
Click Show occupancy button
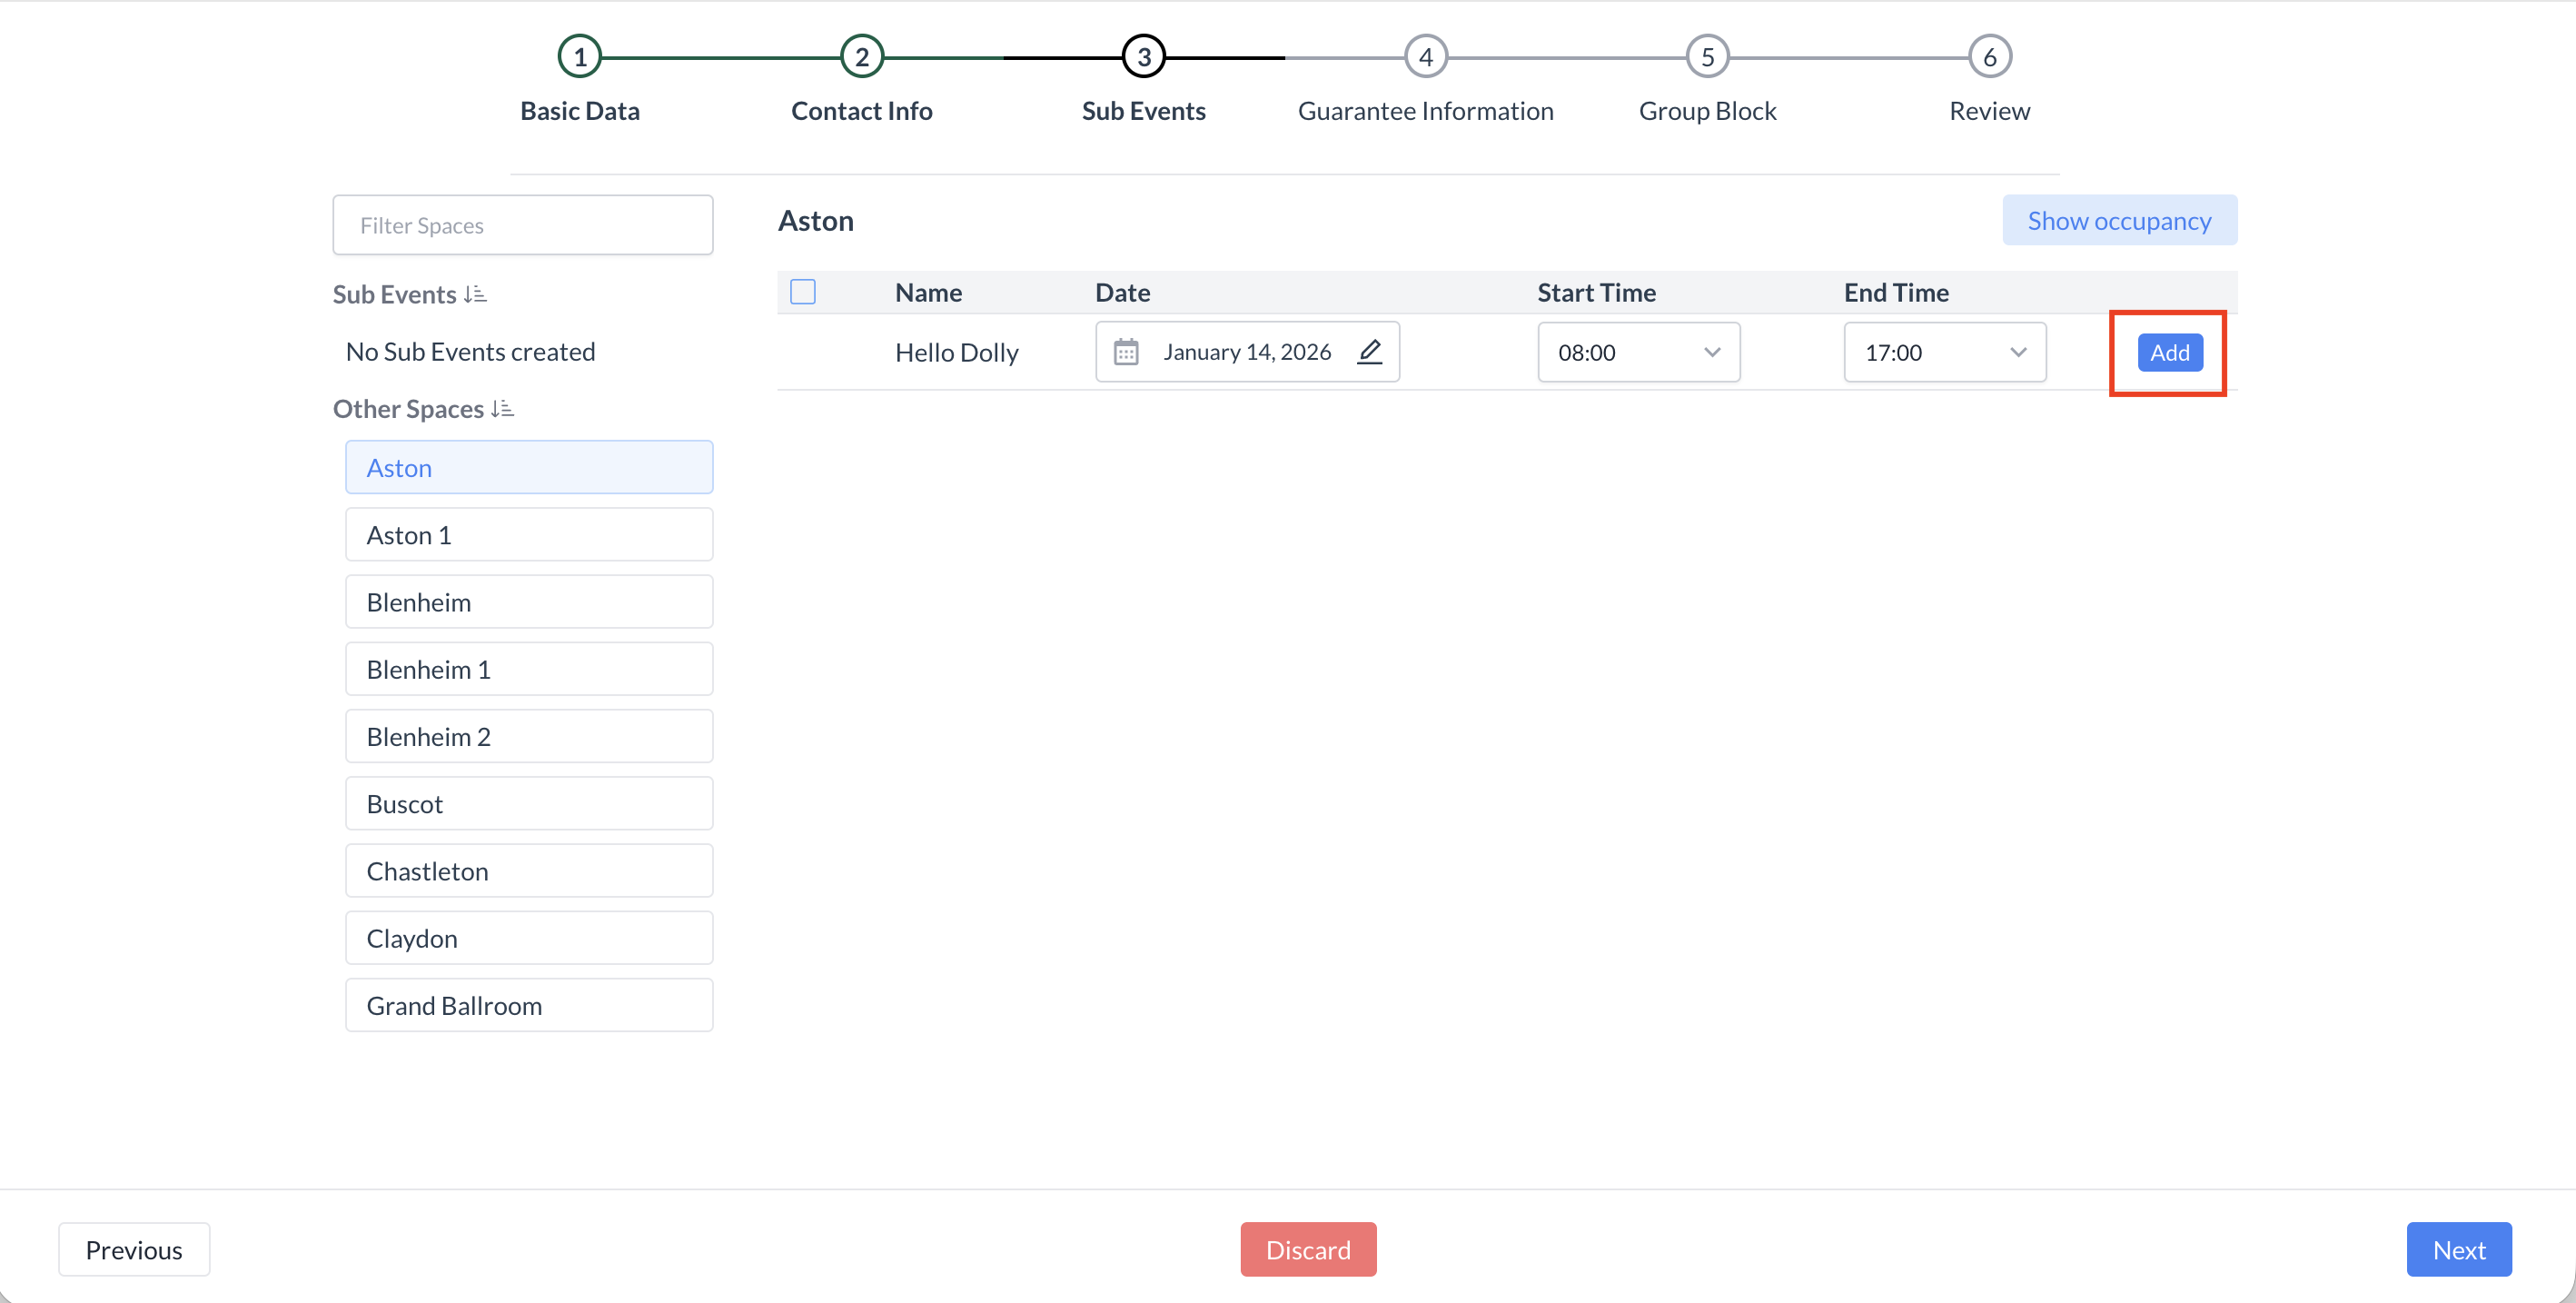(2118, 220)
